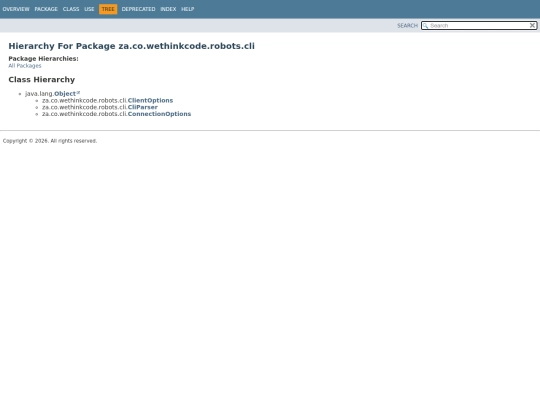Viewport: 540px width, 405px height.
Task: Go to the Package navigation link
Action: (x=46, y=9)
